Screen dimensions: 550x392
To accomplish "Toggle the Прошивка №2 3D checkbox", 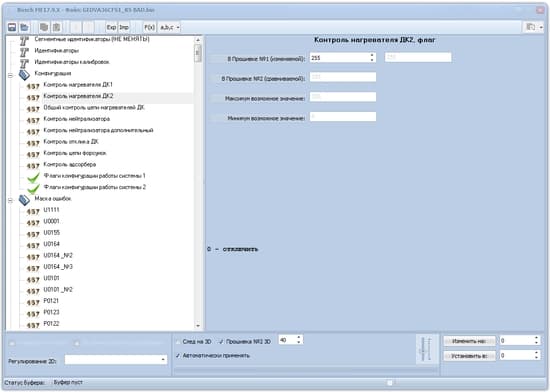I will click(221, 342).
